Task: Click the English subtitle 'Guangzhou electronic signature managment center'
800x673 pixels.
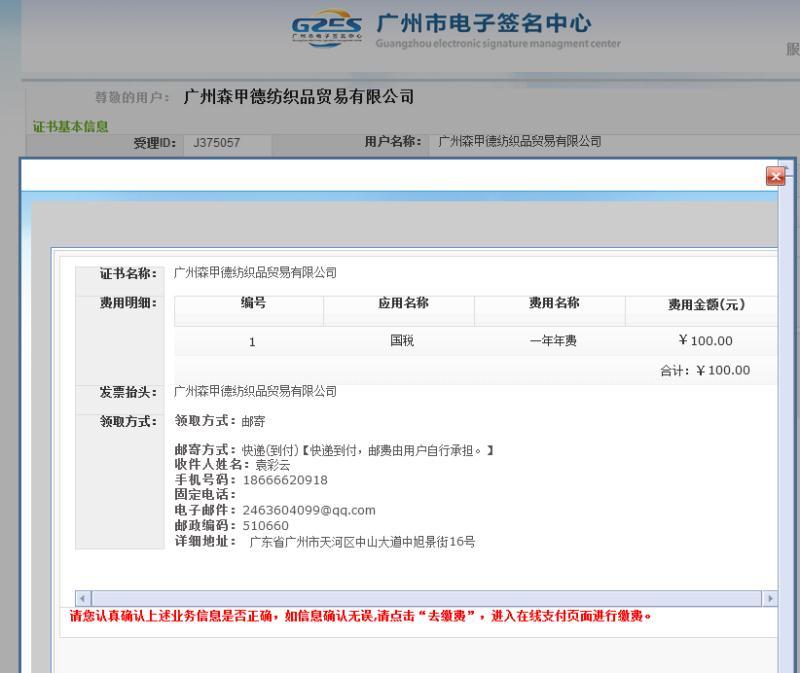Action: pos(498,44)
